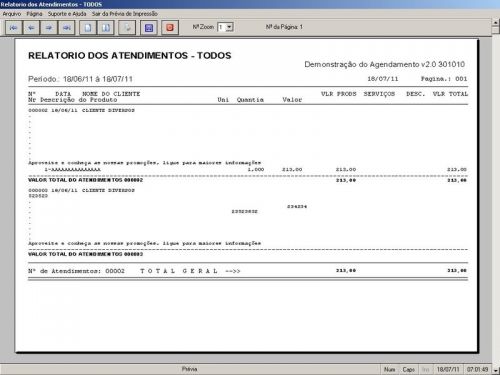Open the Arquivo menu
Screen dimensions: 500x375
[12, 14]
